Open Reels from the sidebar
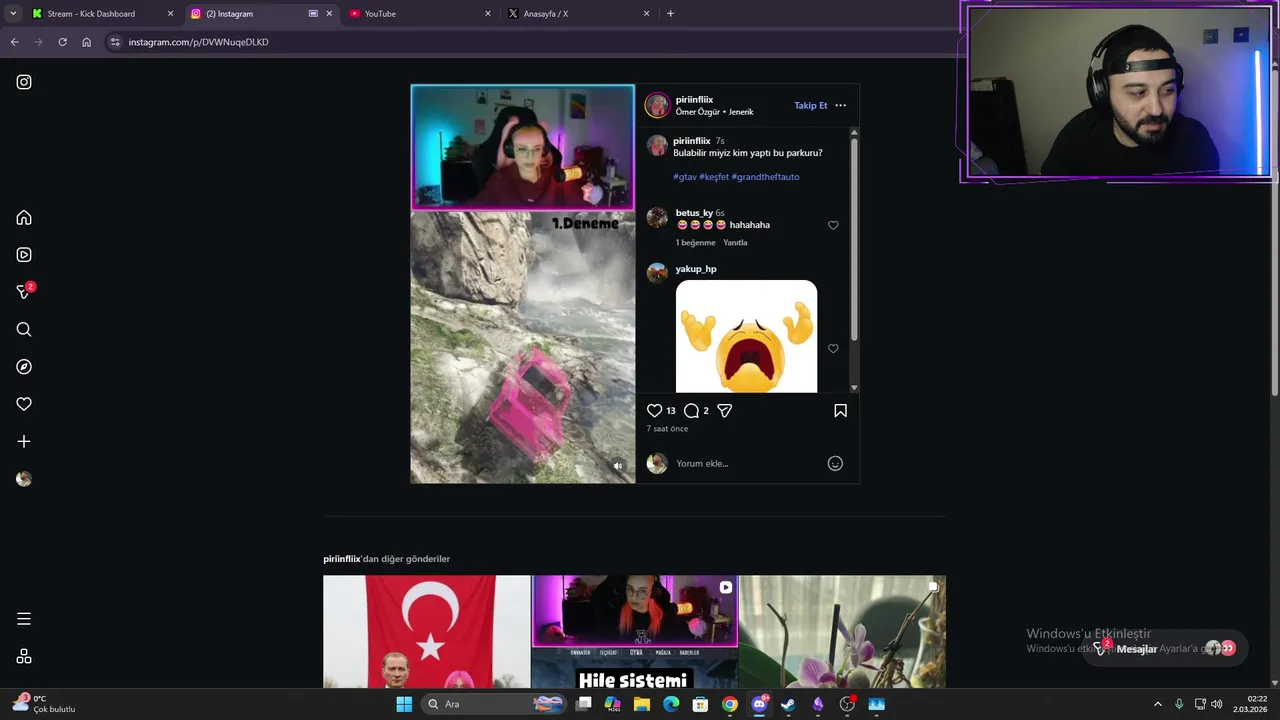 coord(24,255)
